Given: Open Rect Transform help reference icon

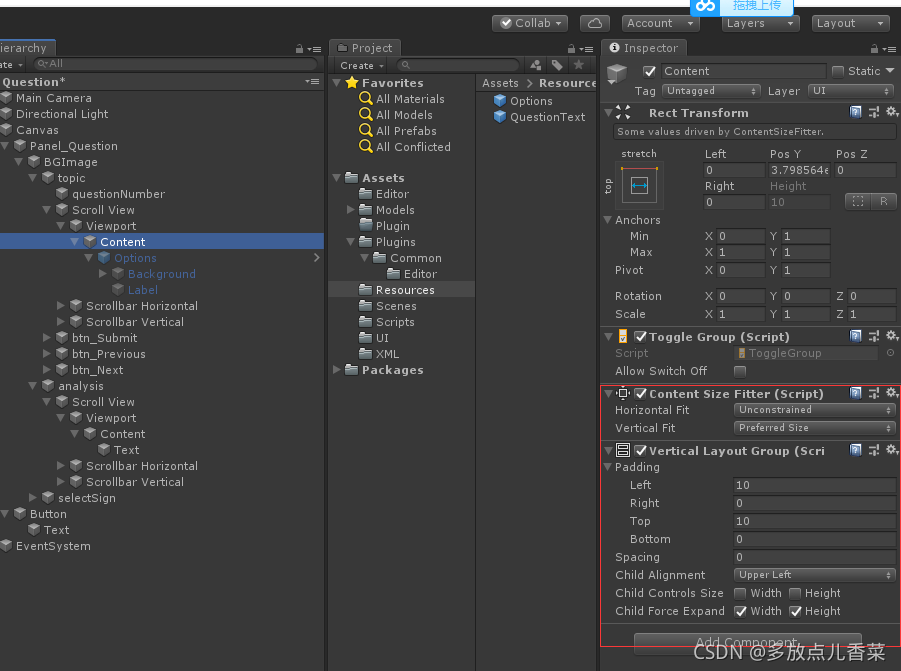Looking at the screenshot, I should (x=856, y=112).
